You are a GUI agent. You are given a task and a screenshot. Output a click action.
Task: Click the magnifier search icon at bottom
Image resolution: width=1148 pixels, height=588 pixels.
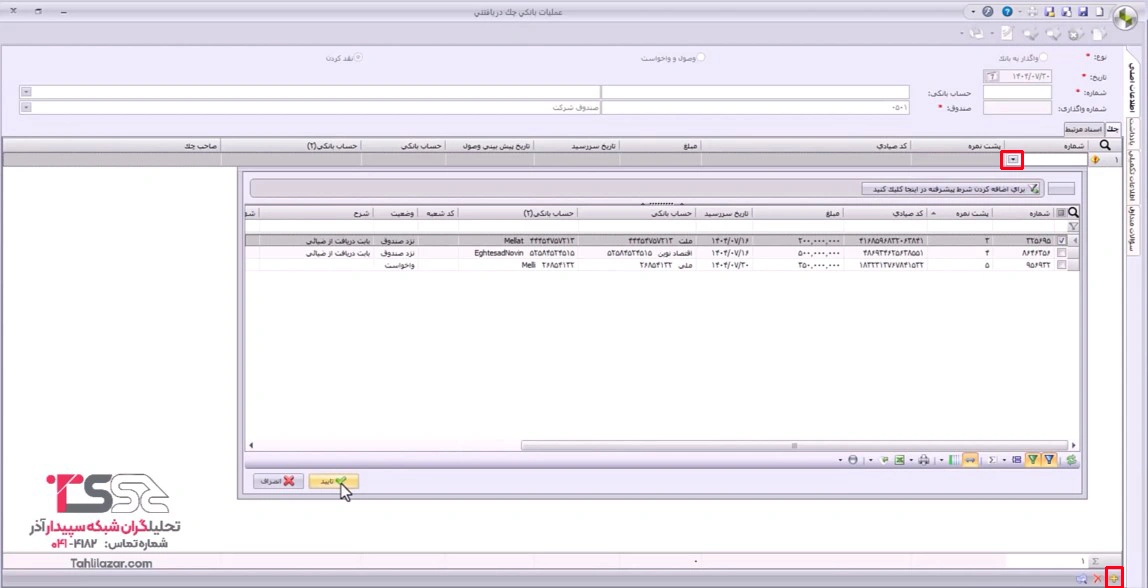click(x=1081, y=578)
